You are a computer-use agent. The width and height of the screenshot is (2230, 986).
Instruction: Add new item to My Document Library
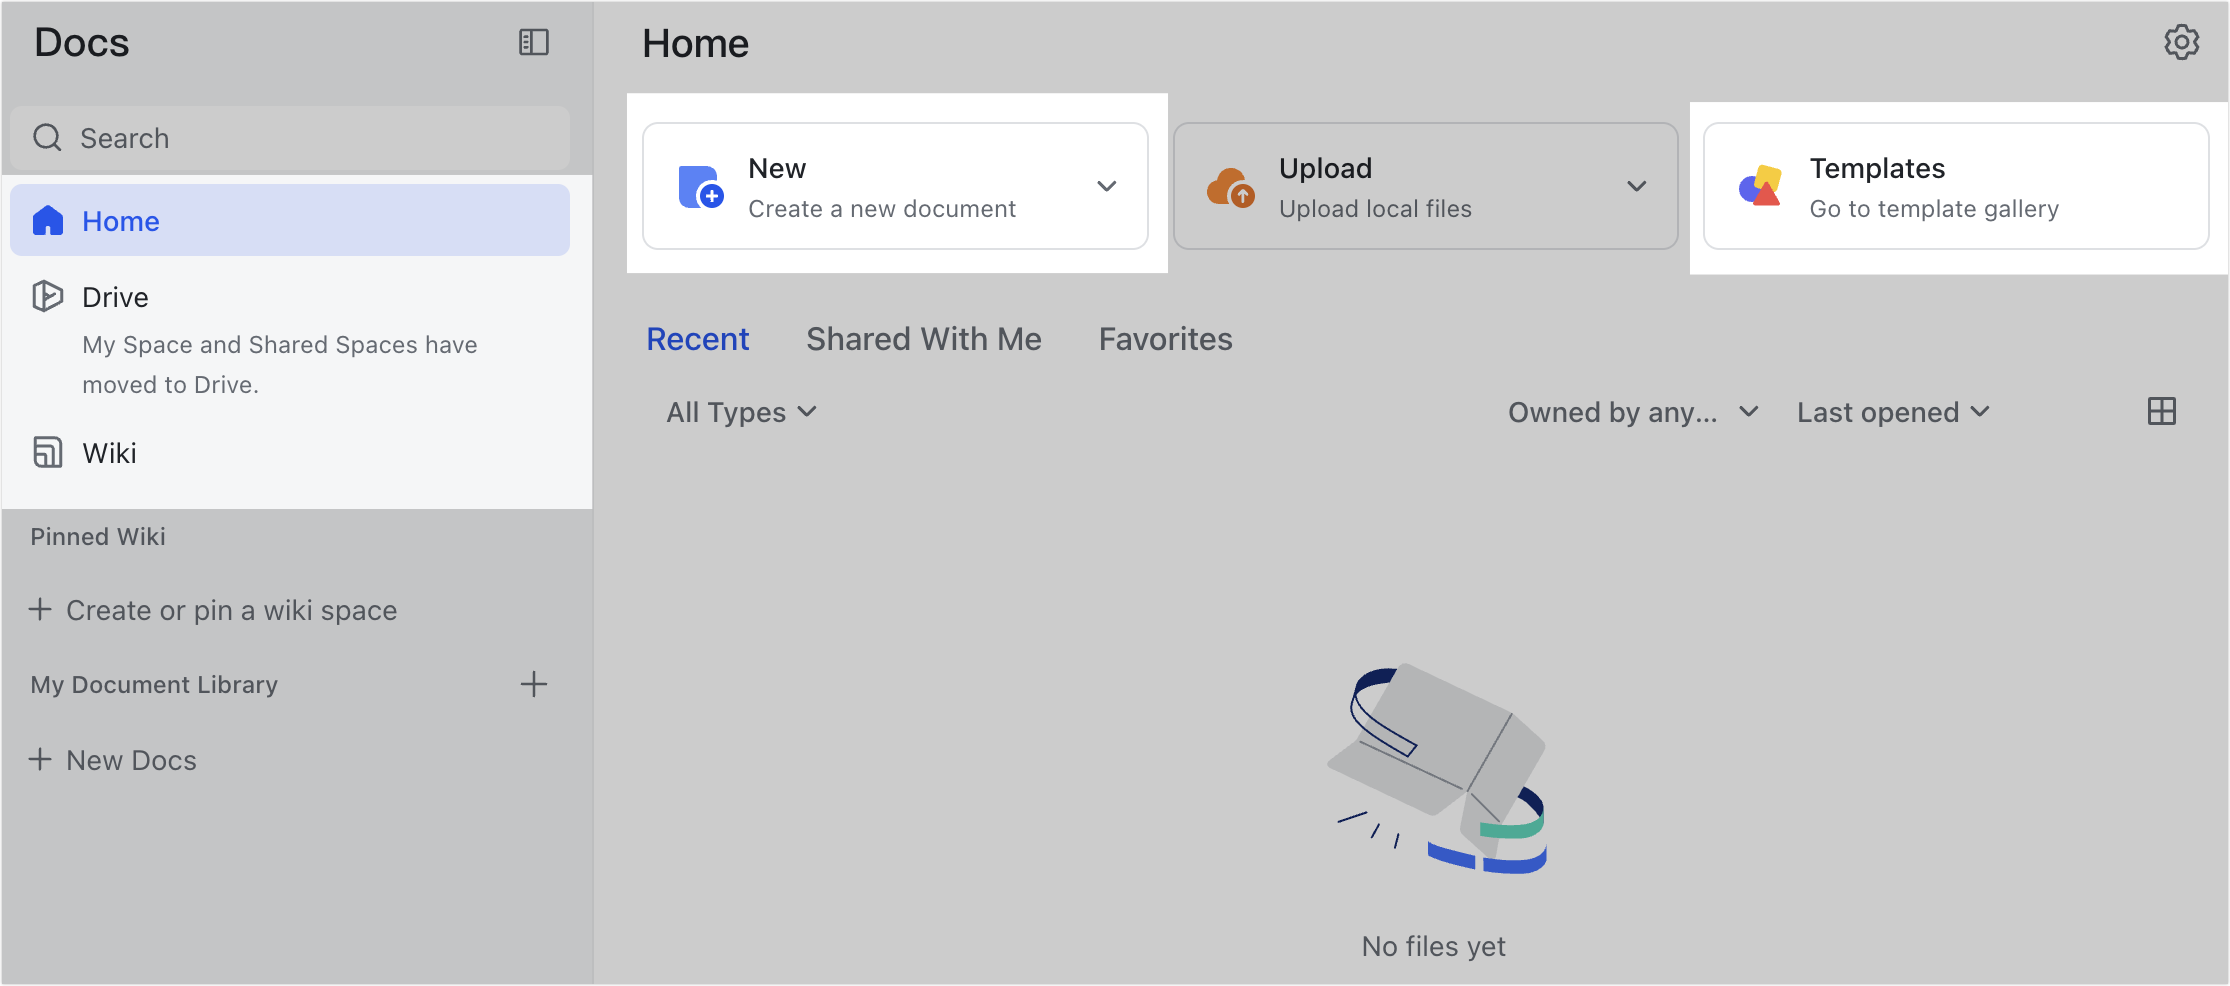tap(535, 684)
